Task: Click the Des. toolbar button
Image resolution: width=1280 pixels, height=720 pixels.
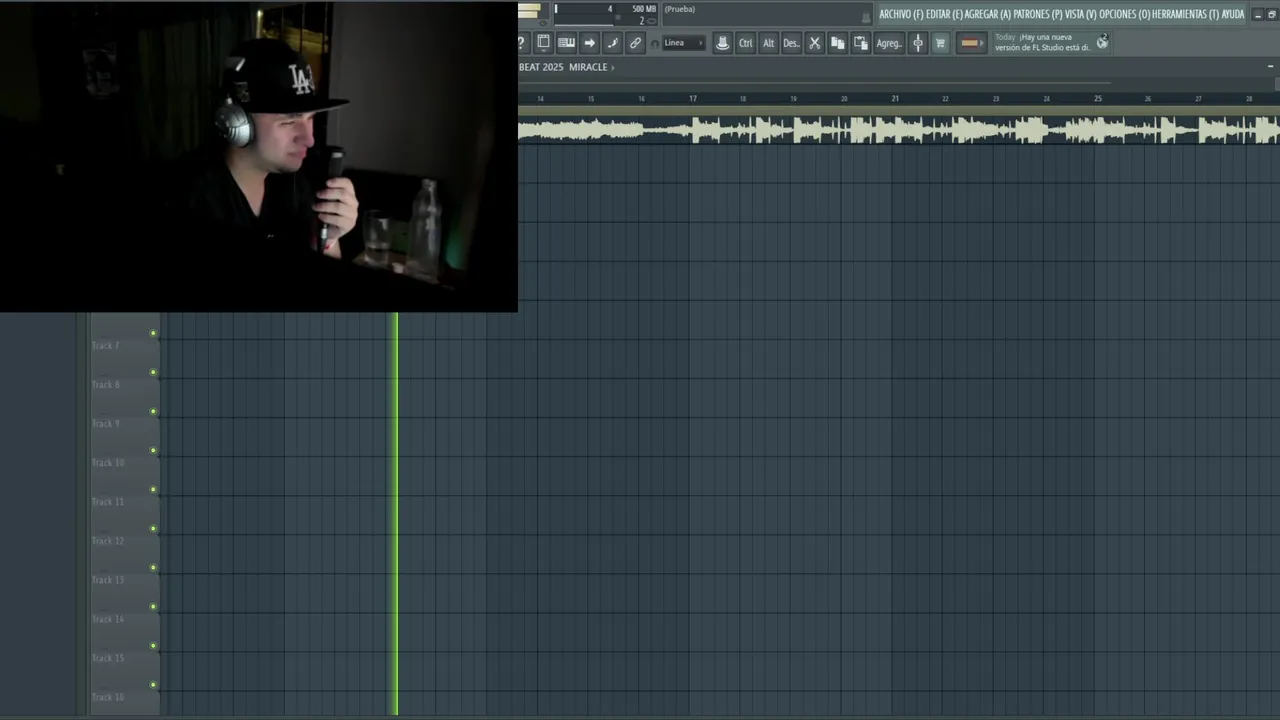Action: point(791,43)
